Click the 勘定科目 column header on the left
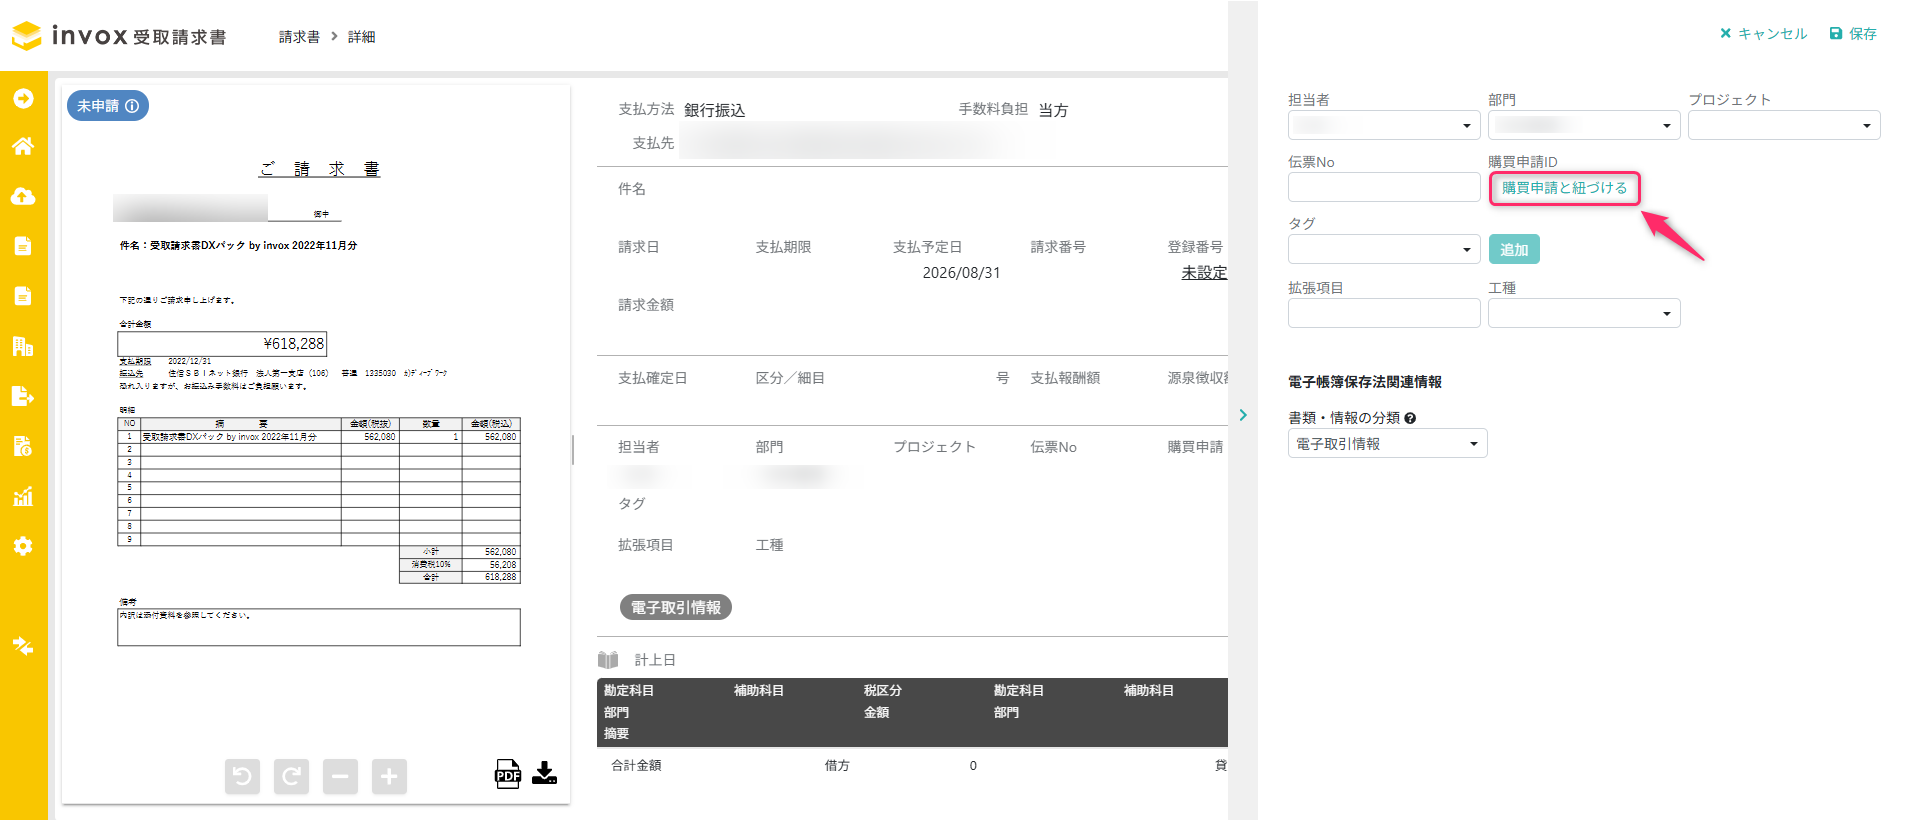The image size is (1914, 820). (x=629, y=691)
